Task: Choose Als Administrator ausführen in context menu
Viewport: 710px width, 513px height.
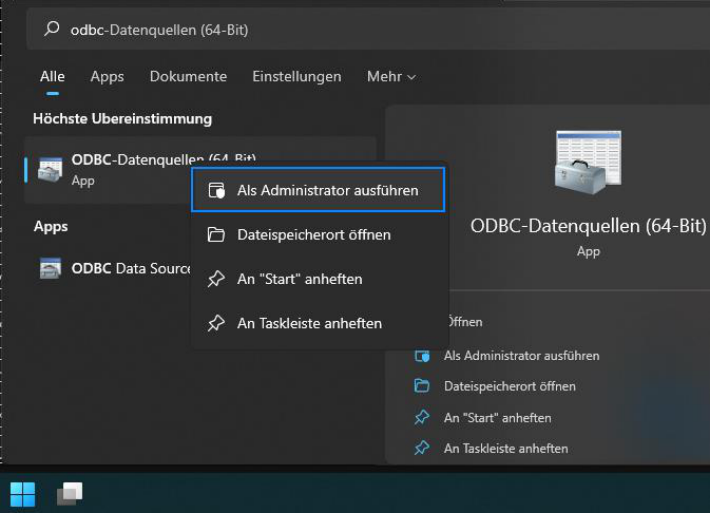Action: click(318, 190)
